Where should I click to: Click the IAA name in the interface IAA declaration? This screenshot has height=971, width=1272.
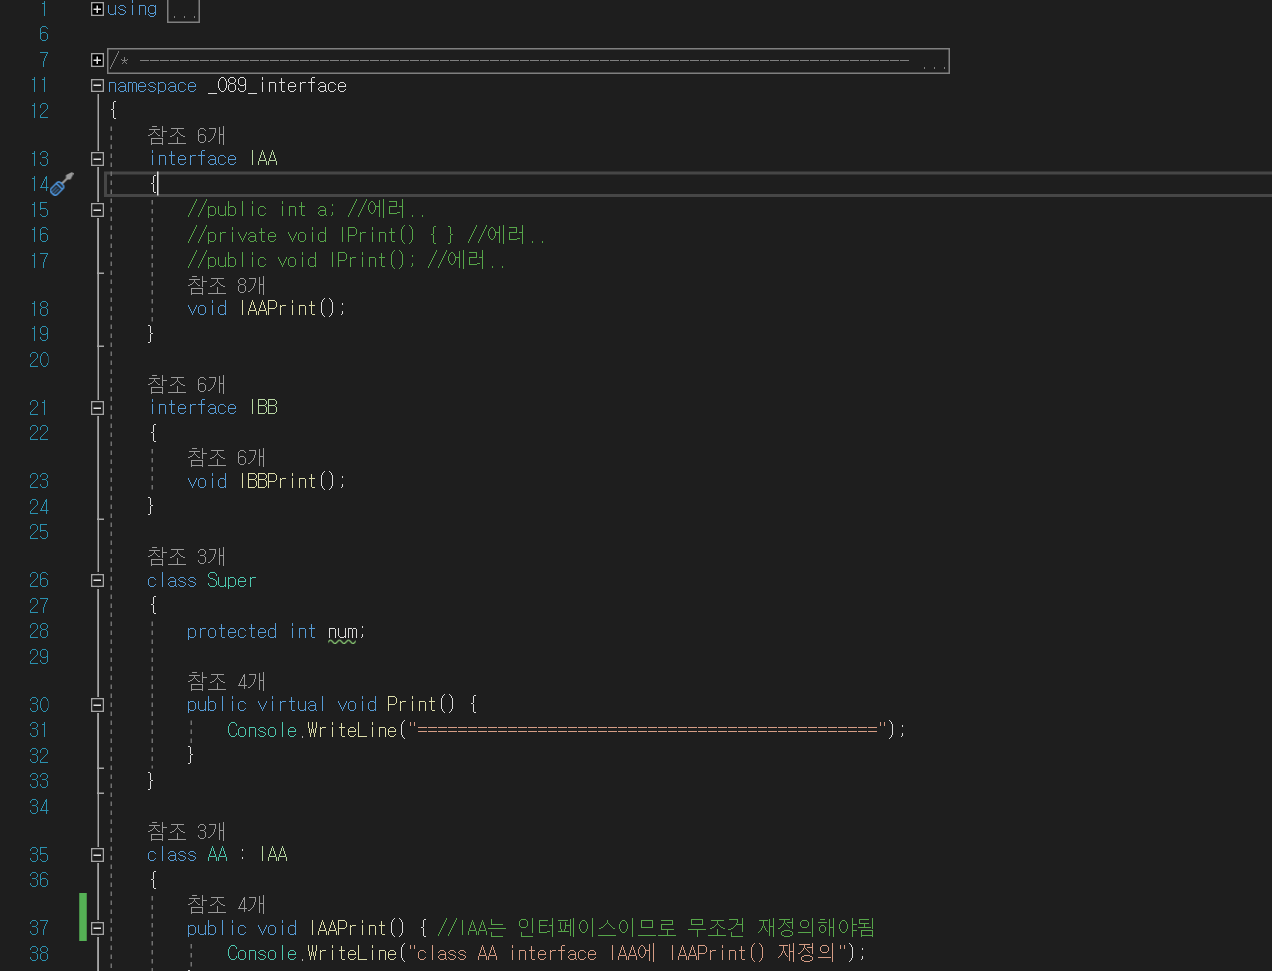264,159
